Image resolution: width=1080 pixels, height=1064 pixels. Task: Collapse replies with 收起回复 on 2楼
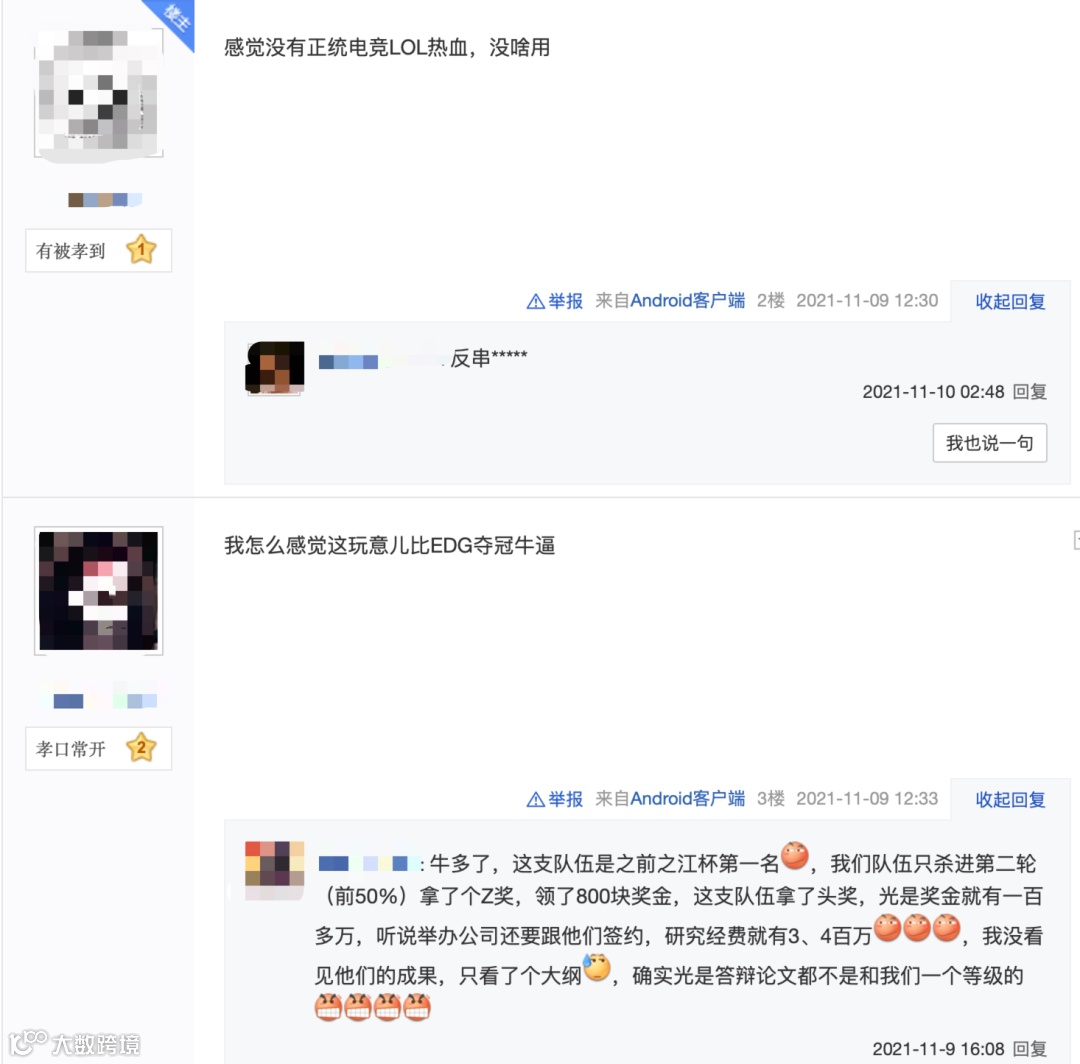(x=1010, y=302)
